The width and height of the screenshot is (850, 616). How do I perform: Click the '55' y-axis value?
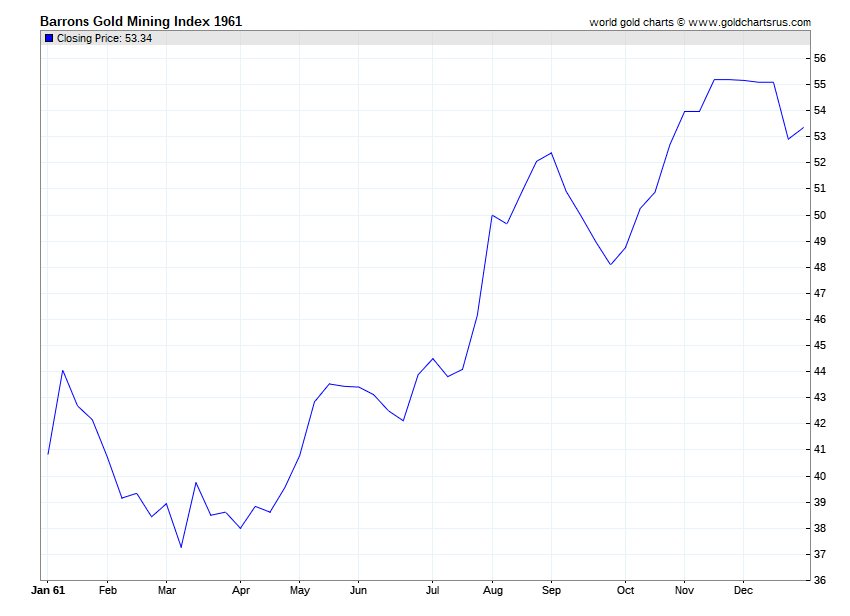pyautogui.click(x=820, y=84)
